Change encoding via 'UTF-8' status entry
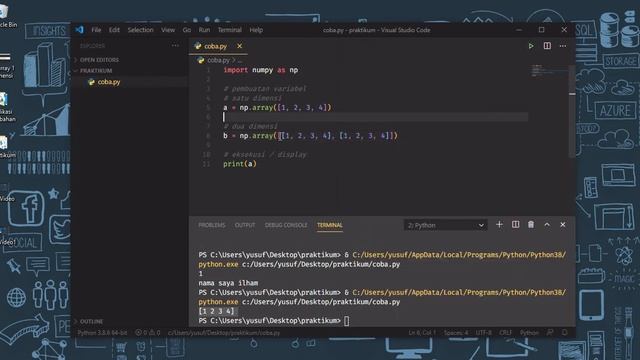Image resolution: width=640 pixels, height=360 pixels. point(484,333)
